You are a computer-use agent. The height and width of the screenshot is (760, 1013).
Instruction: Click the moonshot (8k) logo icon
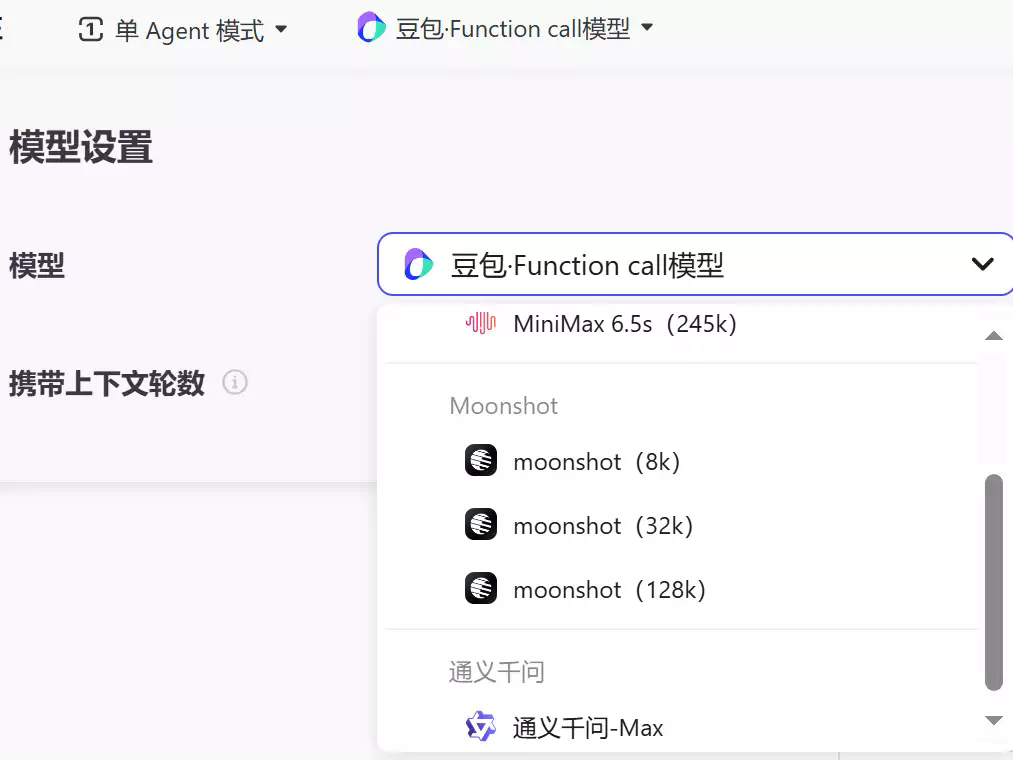(x=481, y=461)
